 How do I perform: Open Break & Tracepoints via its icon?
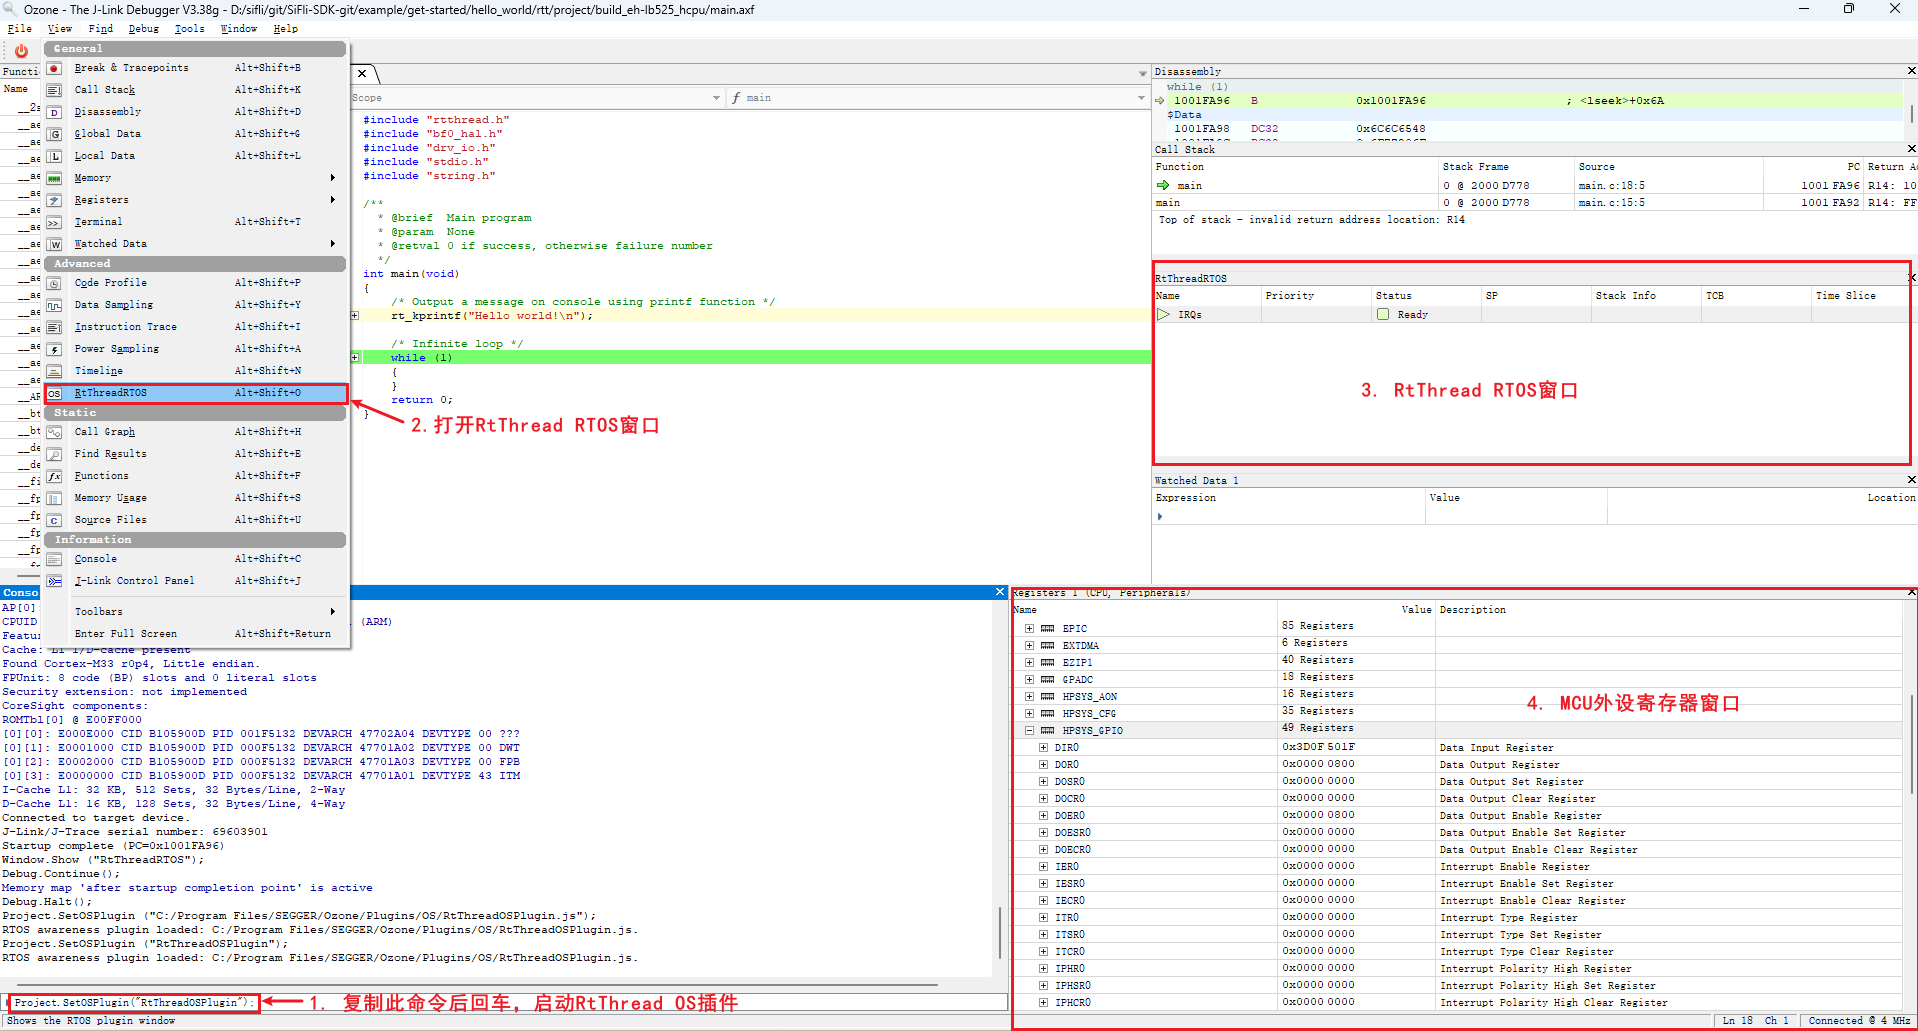55,68
